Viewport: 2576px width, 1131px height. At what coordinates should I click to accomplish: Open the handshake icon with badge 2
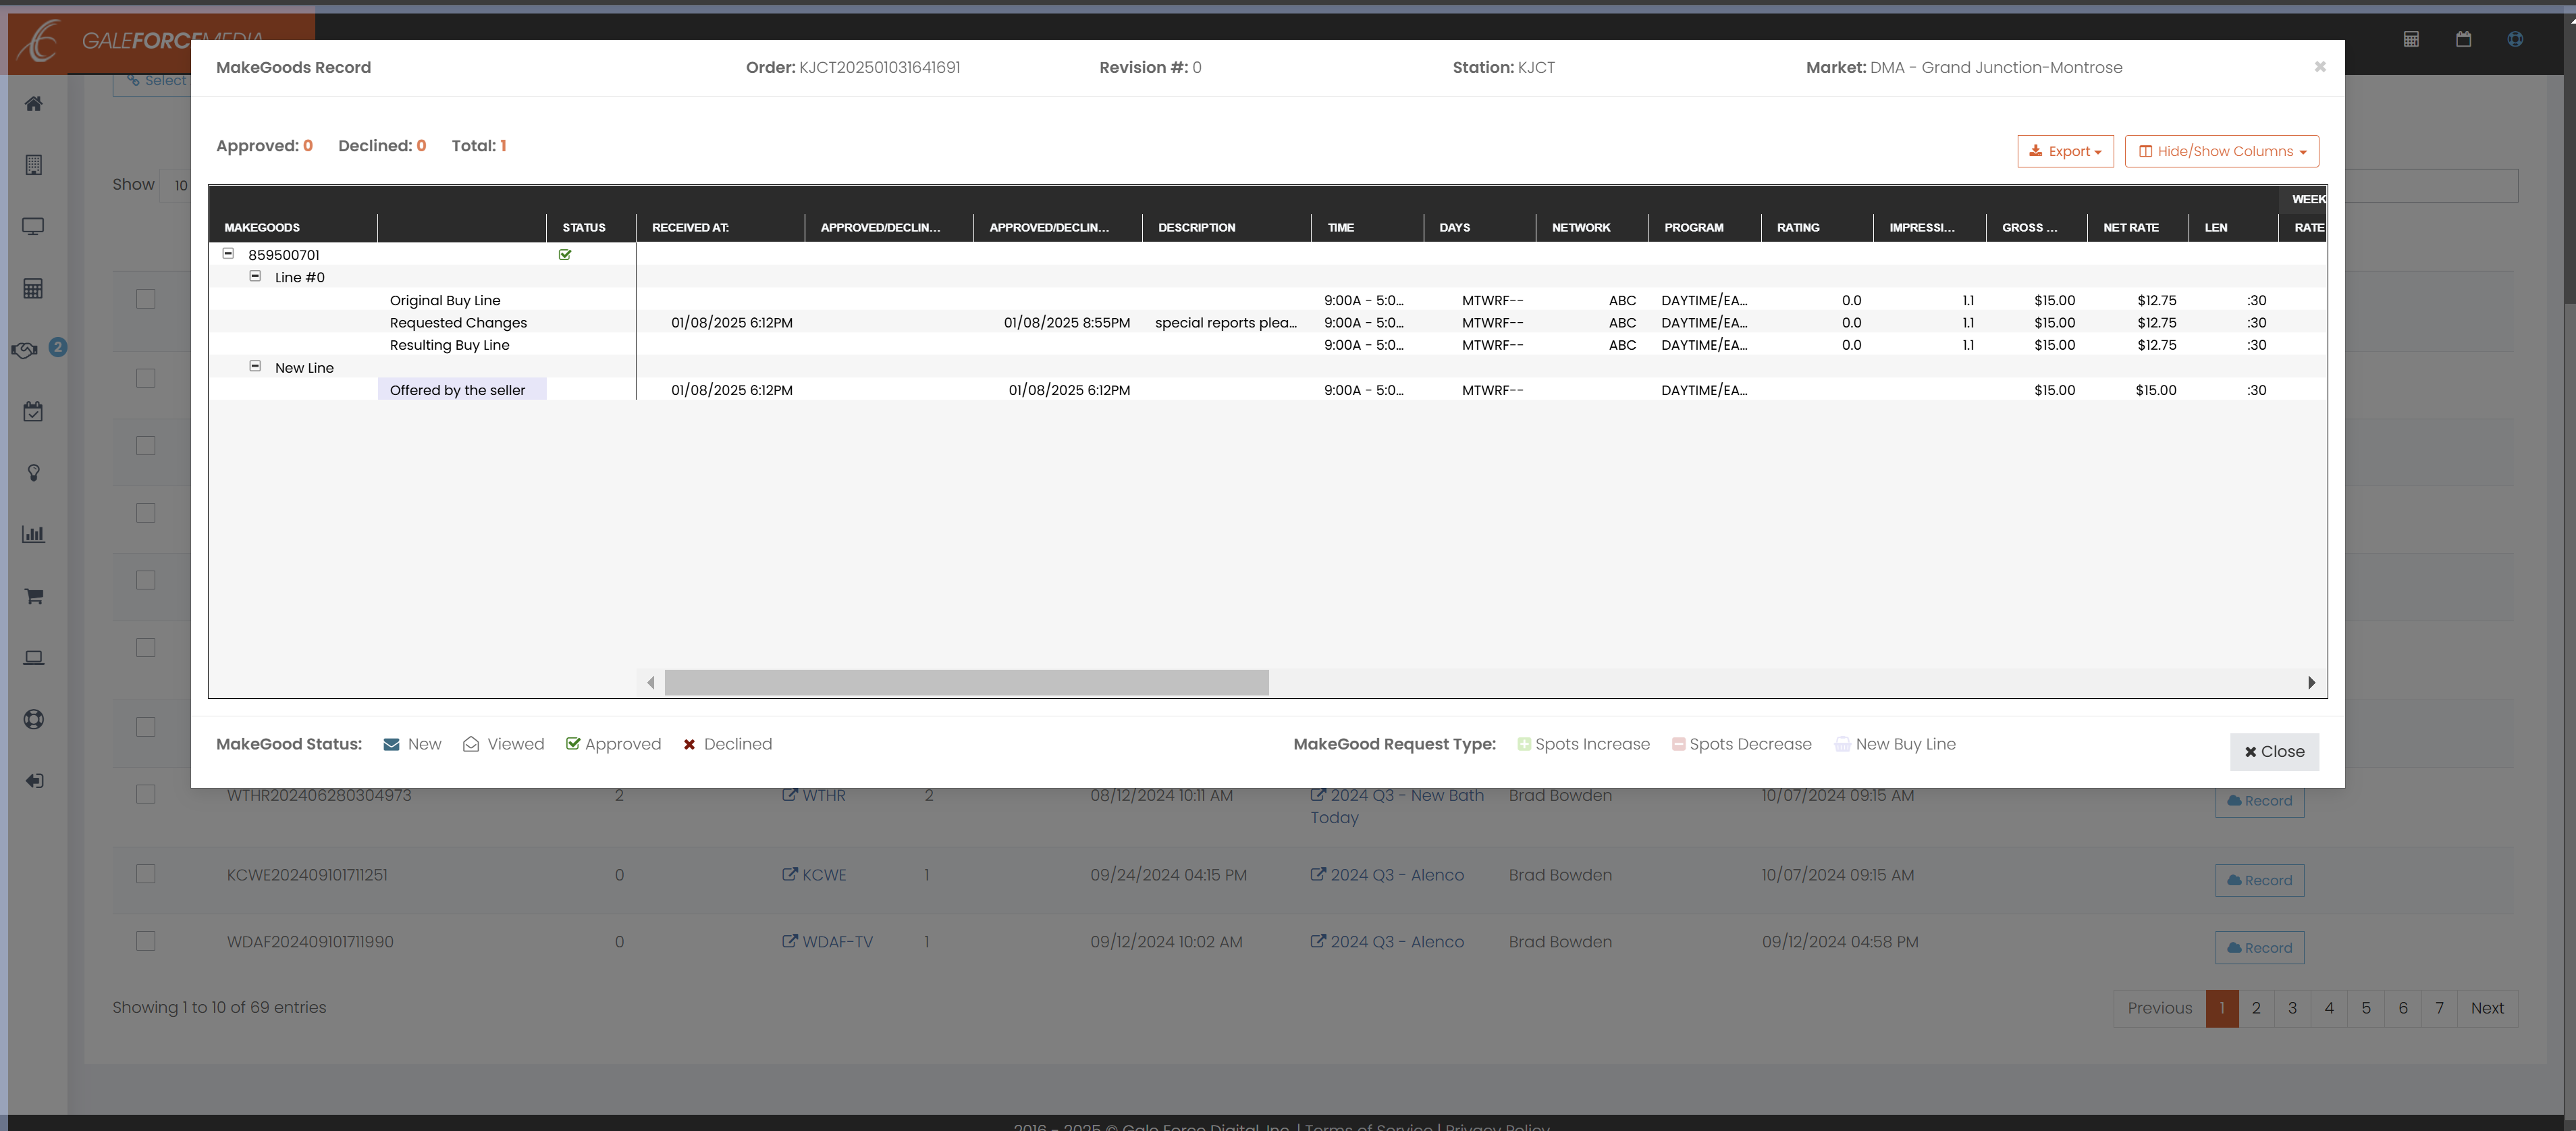(x=25, y=350)
